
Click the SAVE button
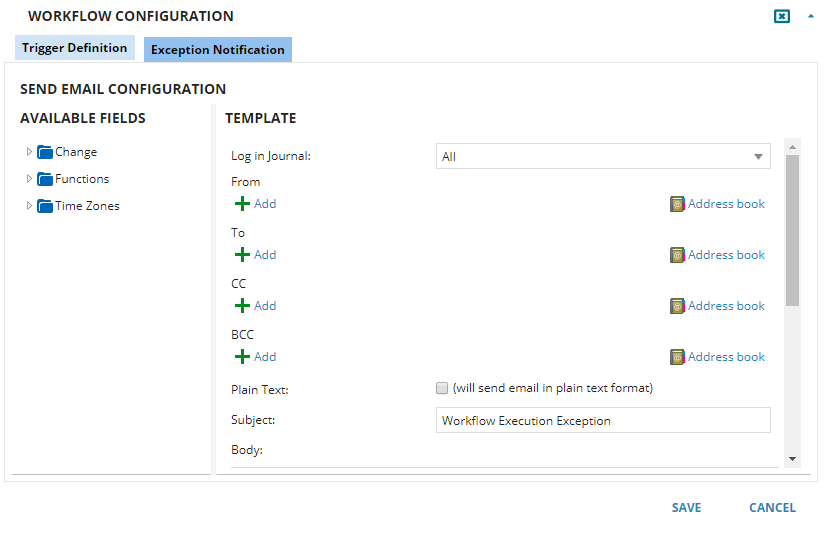[686, 508]
